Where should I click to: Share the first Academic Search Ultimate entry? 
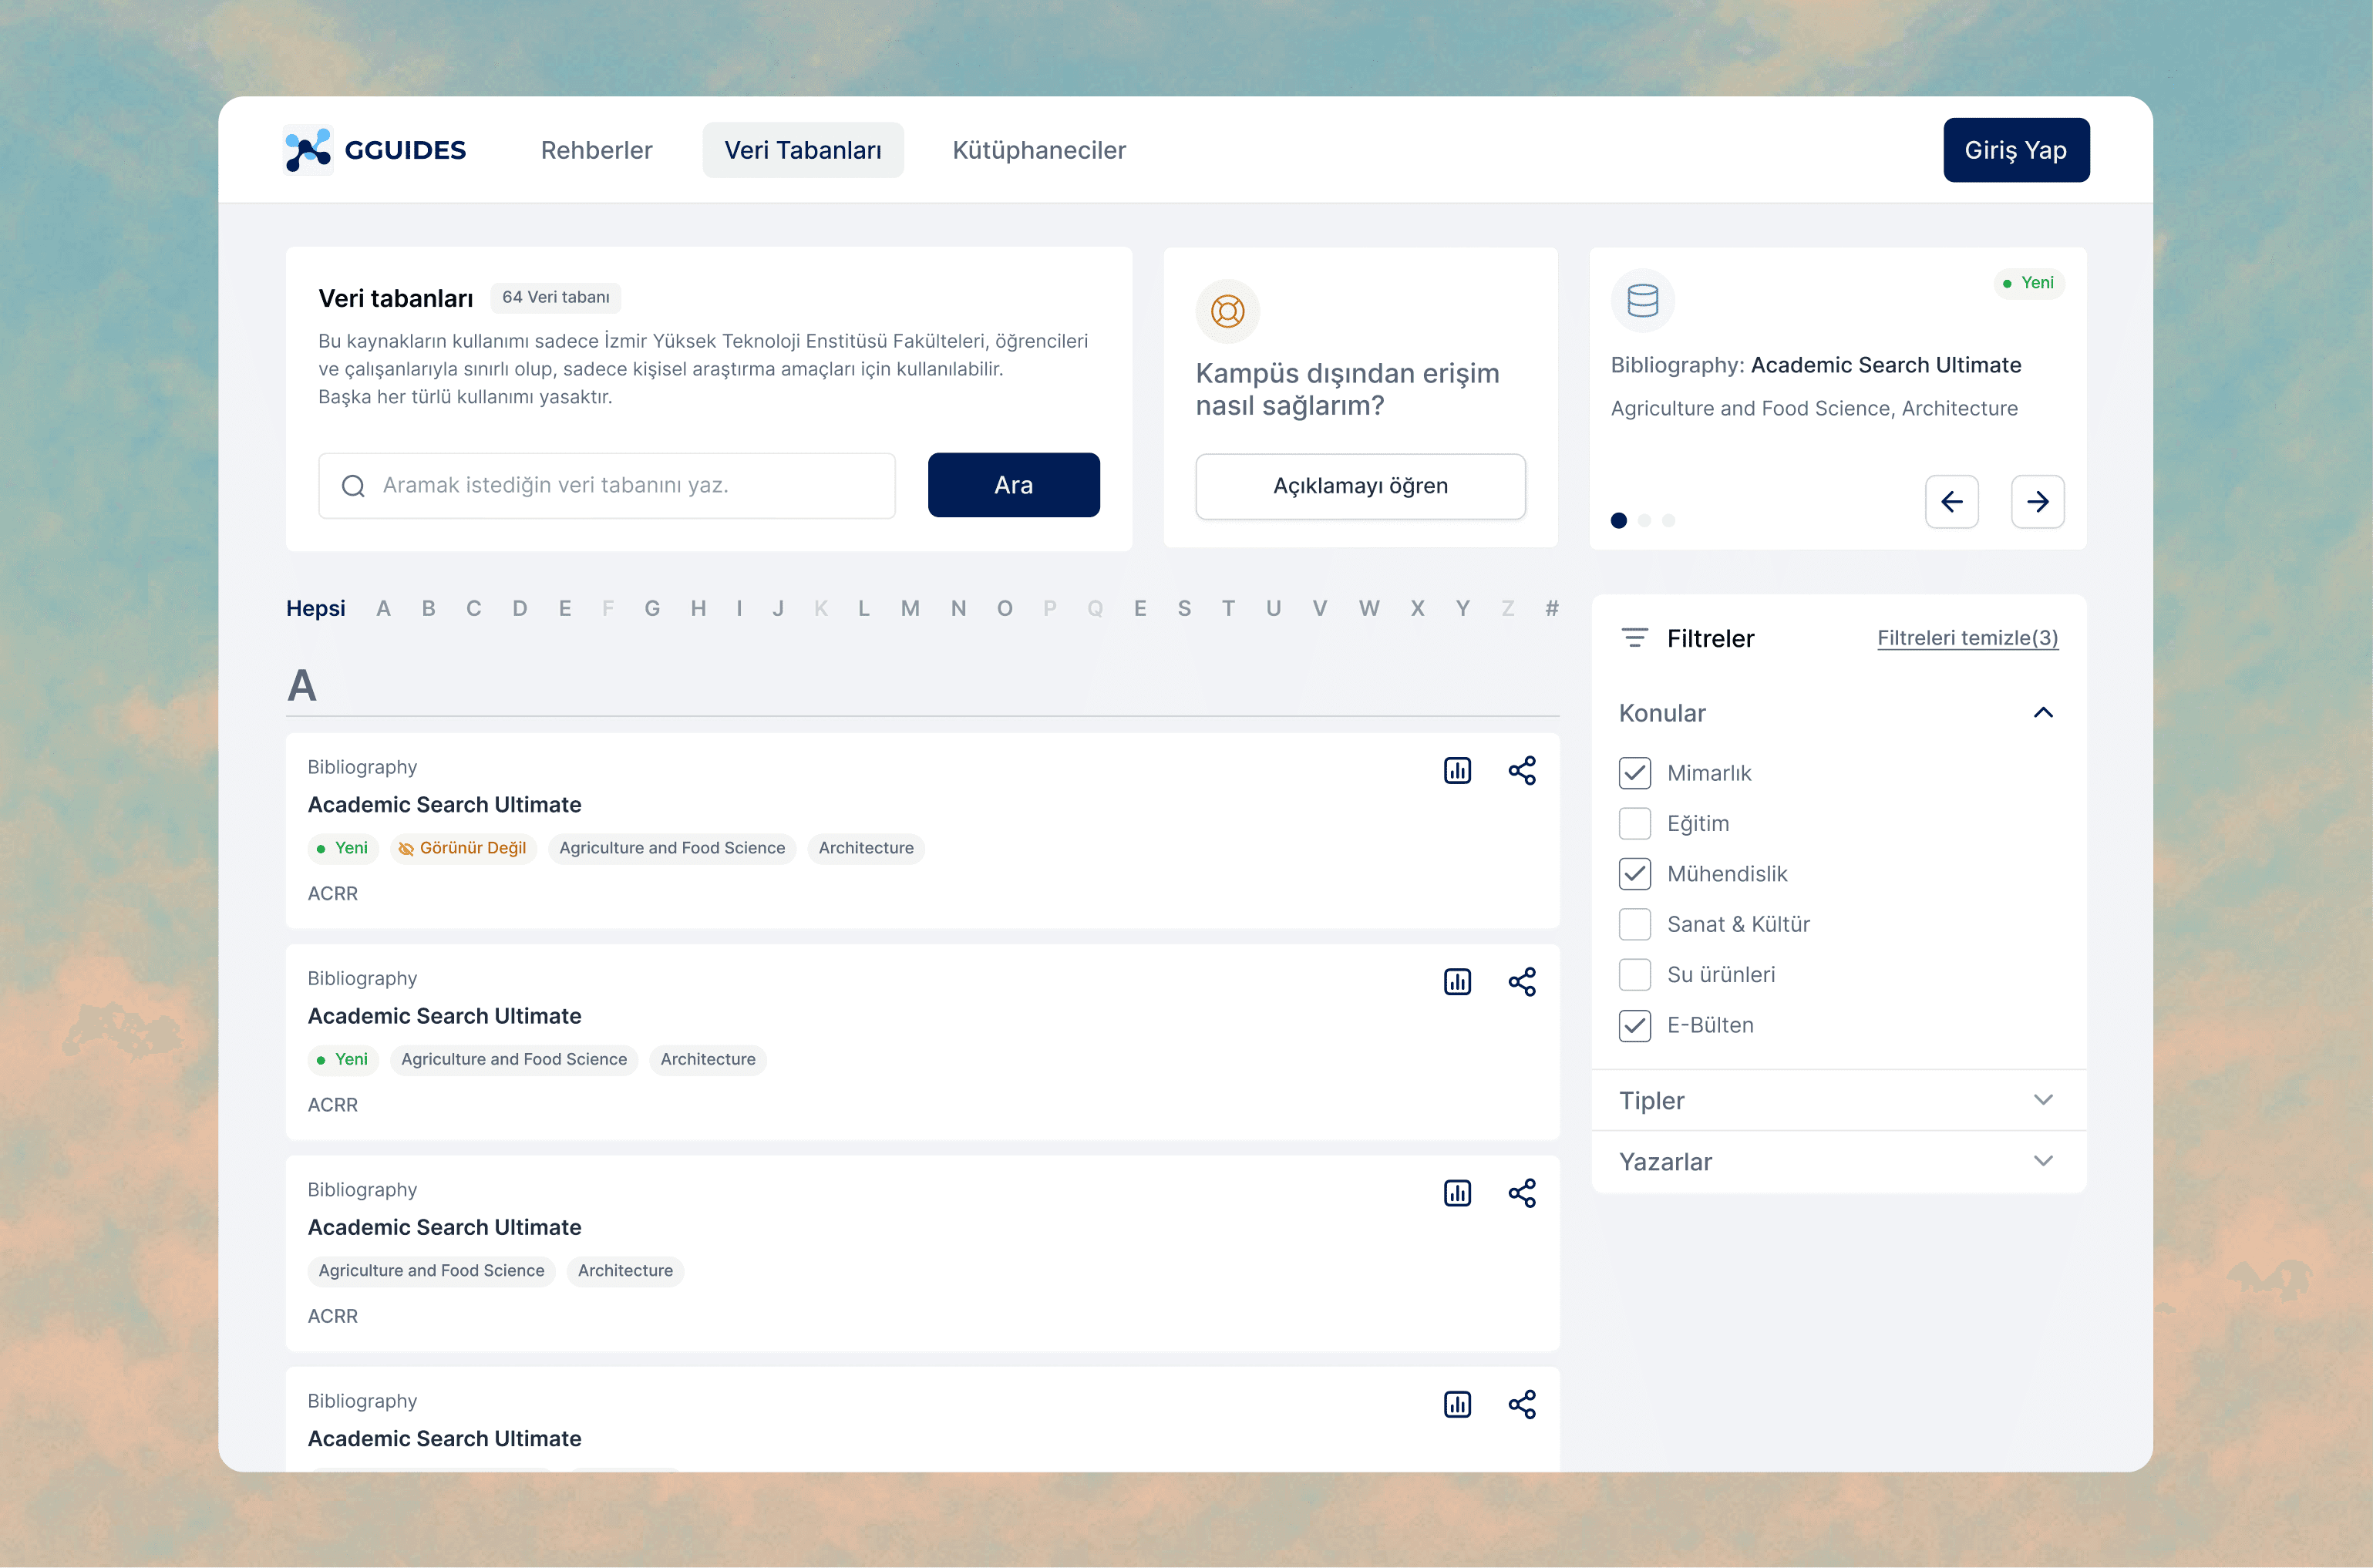pyautogui.click(x=1521, y=770)
